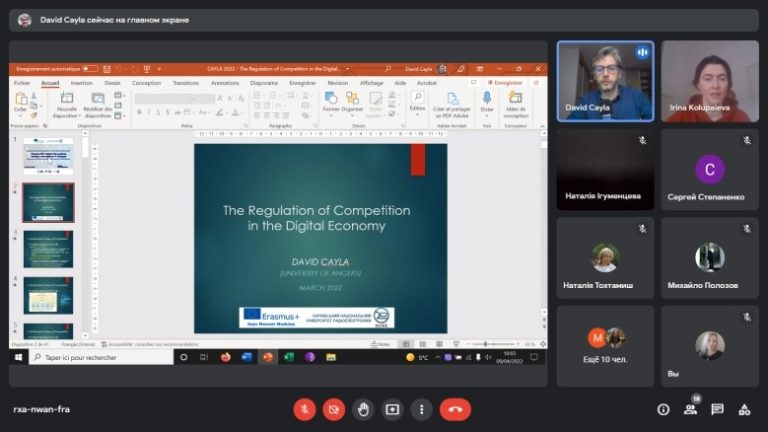The width and height of the screenshot is (768, 432).
Task: Toggle Normal view in status bar
Action: tap(406, 344)
